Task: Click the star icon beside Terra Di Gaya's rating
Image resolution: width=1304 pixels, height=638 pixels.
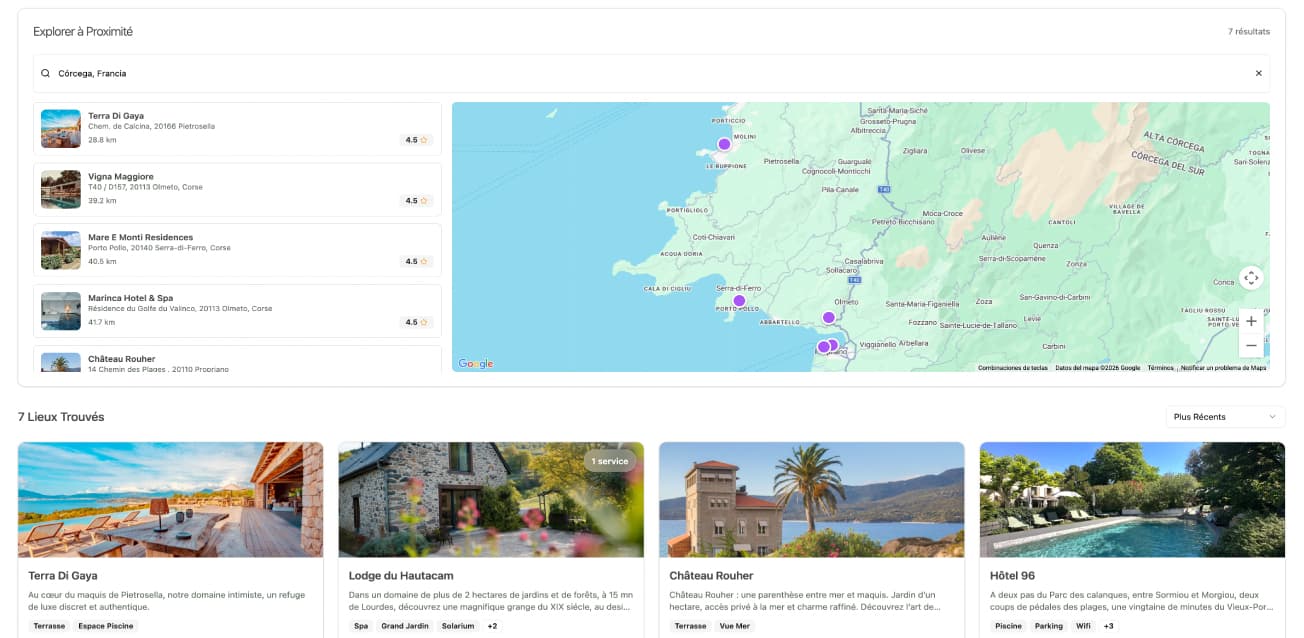Action: click(x=425, y=139)
